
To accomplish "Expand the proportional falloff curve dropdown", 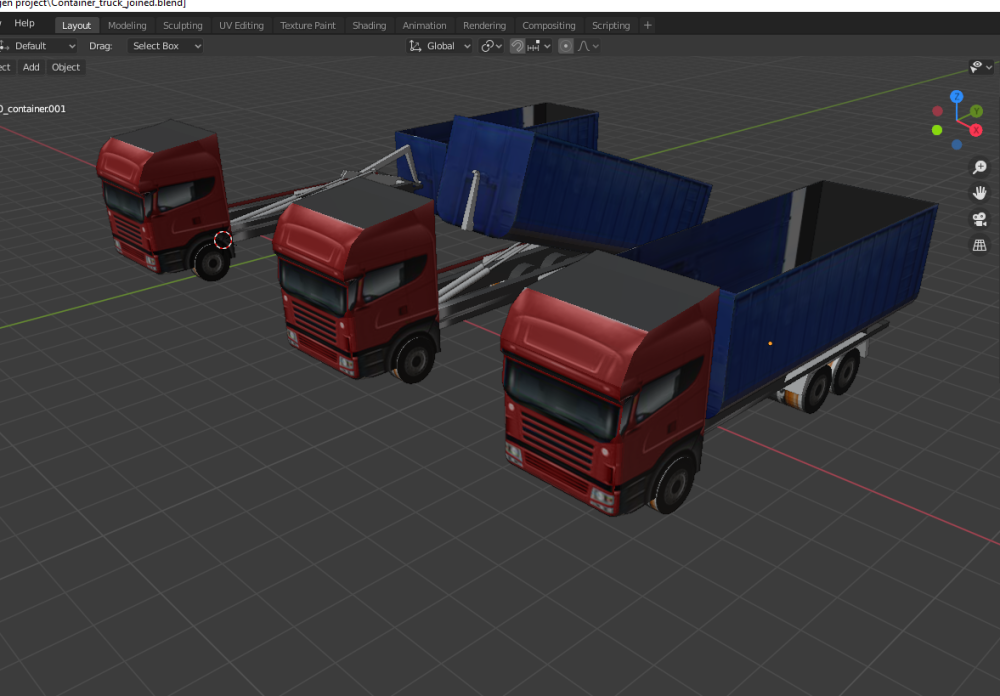I will pos(589,46).
